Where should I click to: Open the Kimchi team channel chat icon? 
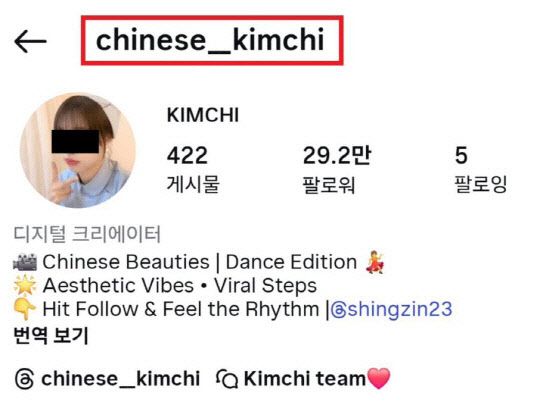pos(227,379)
